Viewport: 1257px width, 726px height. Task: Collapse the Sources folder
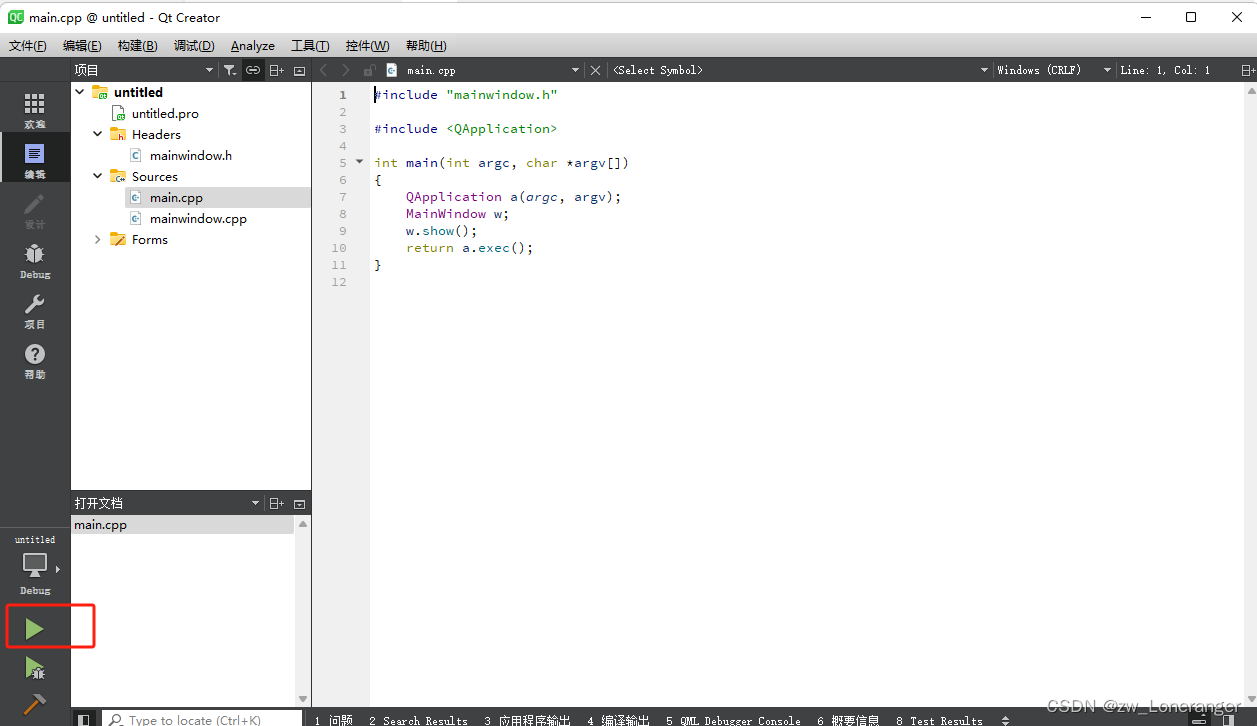(98, 176)
